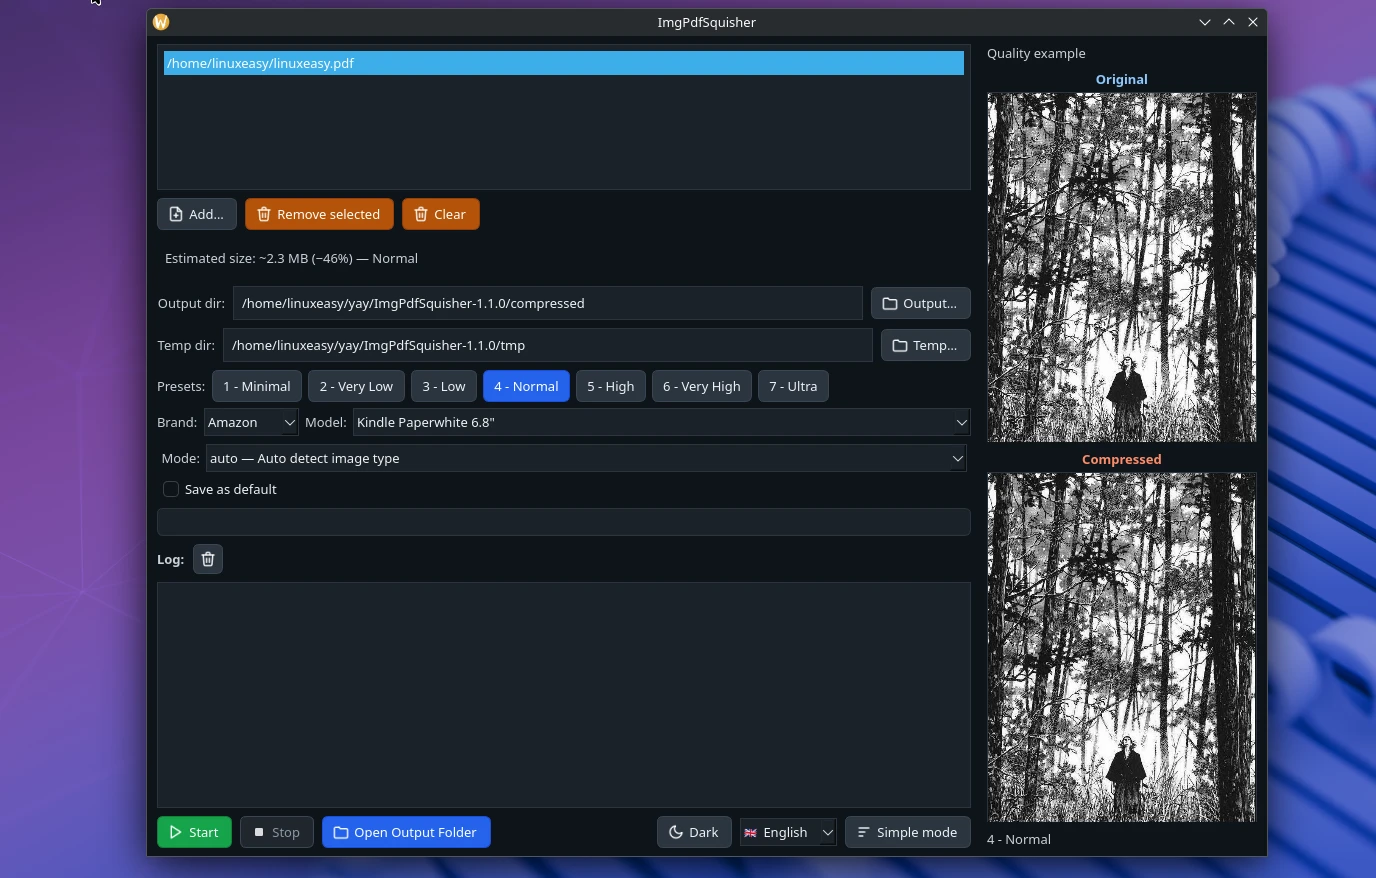Open the Brand dropdown showing Amazon
Screen dimensions: 1376x878
point(250,422)
